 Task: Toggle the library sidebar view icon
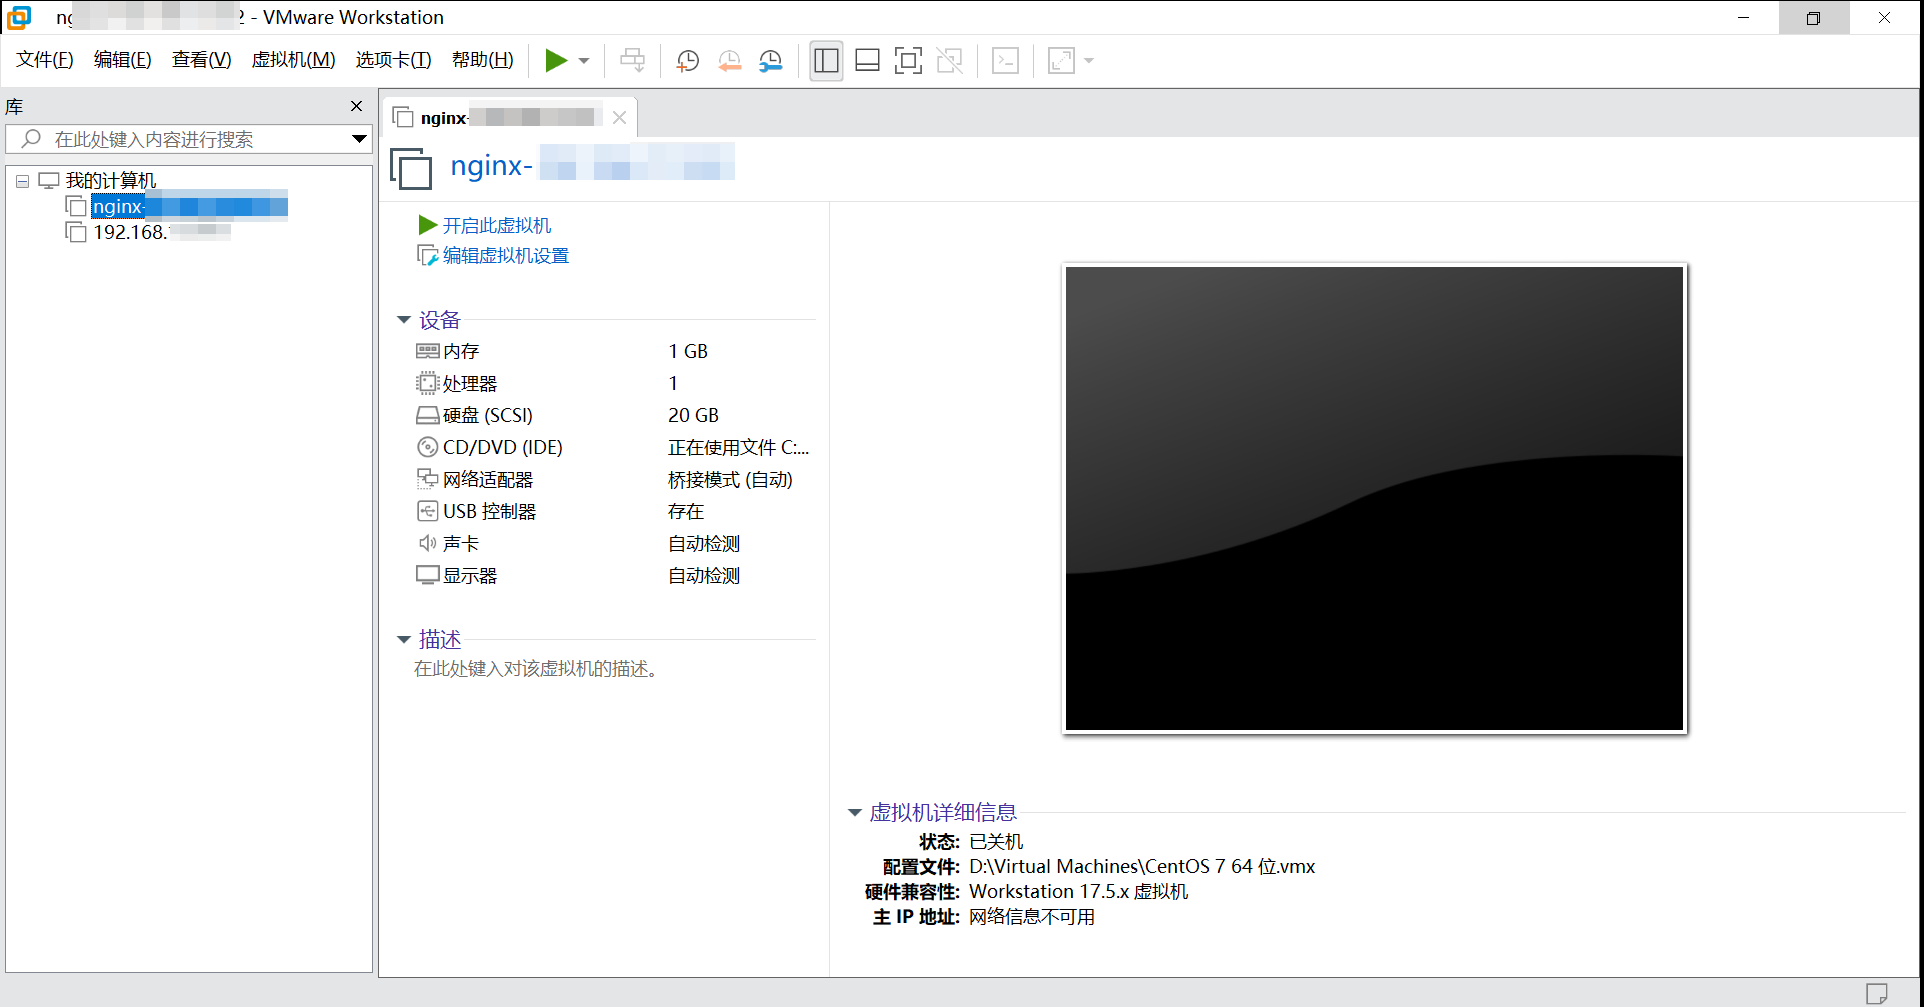coord(826,61)
